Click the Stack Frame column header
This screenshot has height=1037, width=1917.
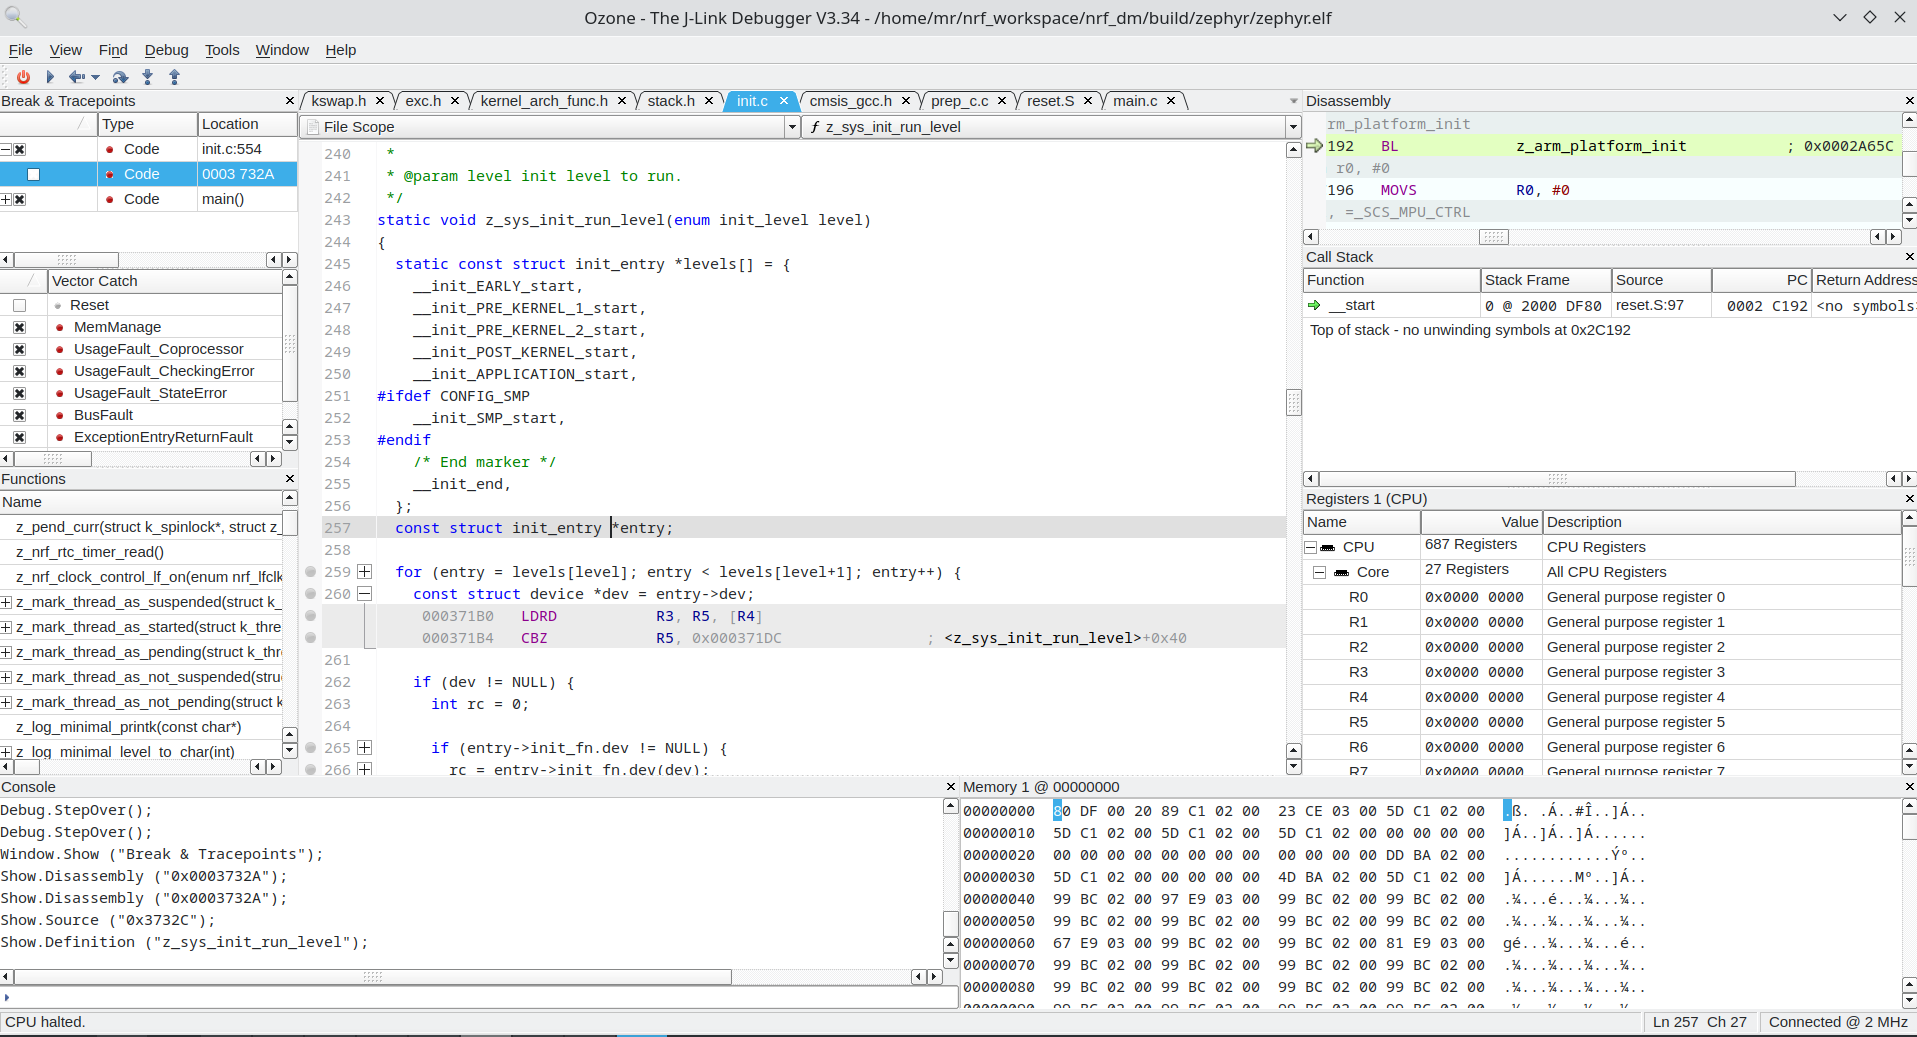pyautogui.click(x=1546, y=280)
